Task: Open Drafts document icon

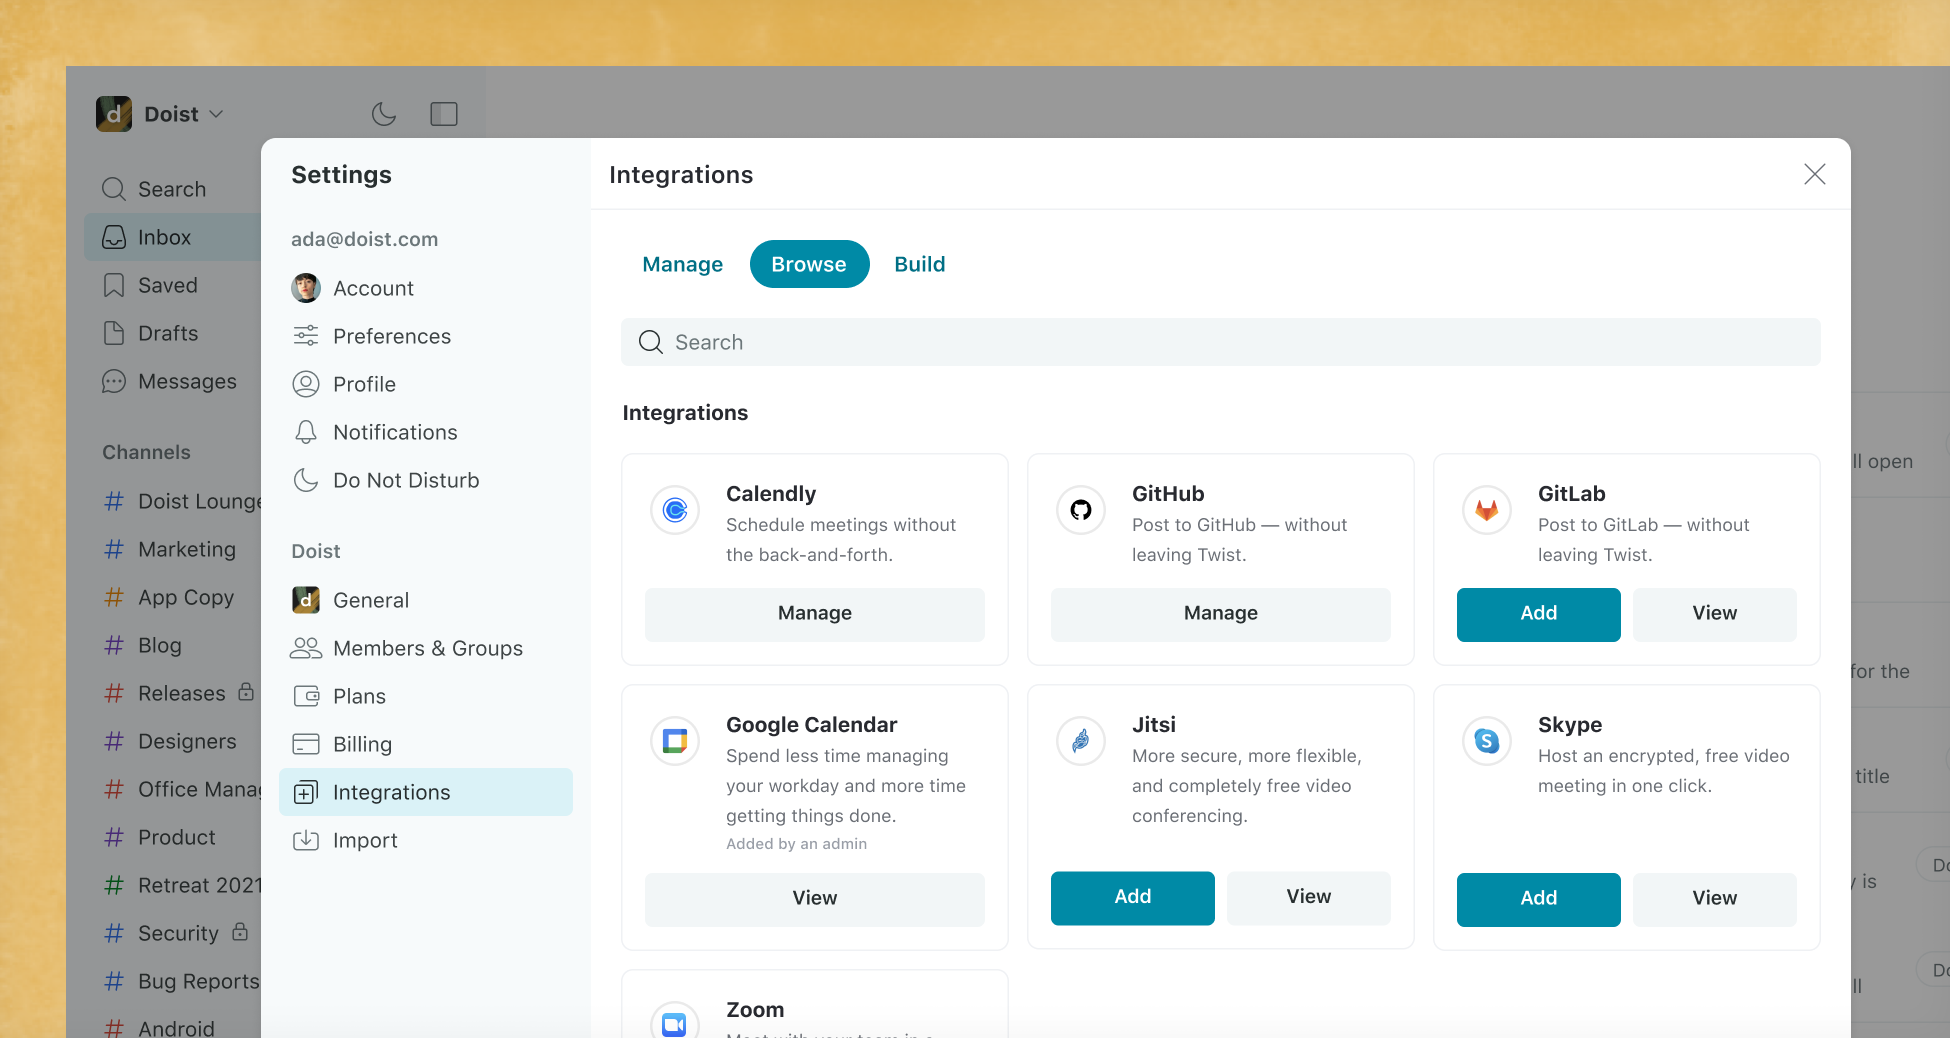Action: [x=114, y=333]
